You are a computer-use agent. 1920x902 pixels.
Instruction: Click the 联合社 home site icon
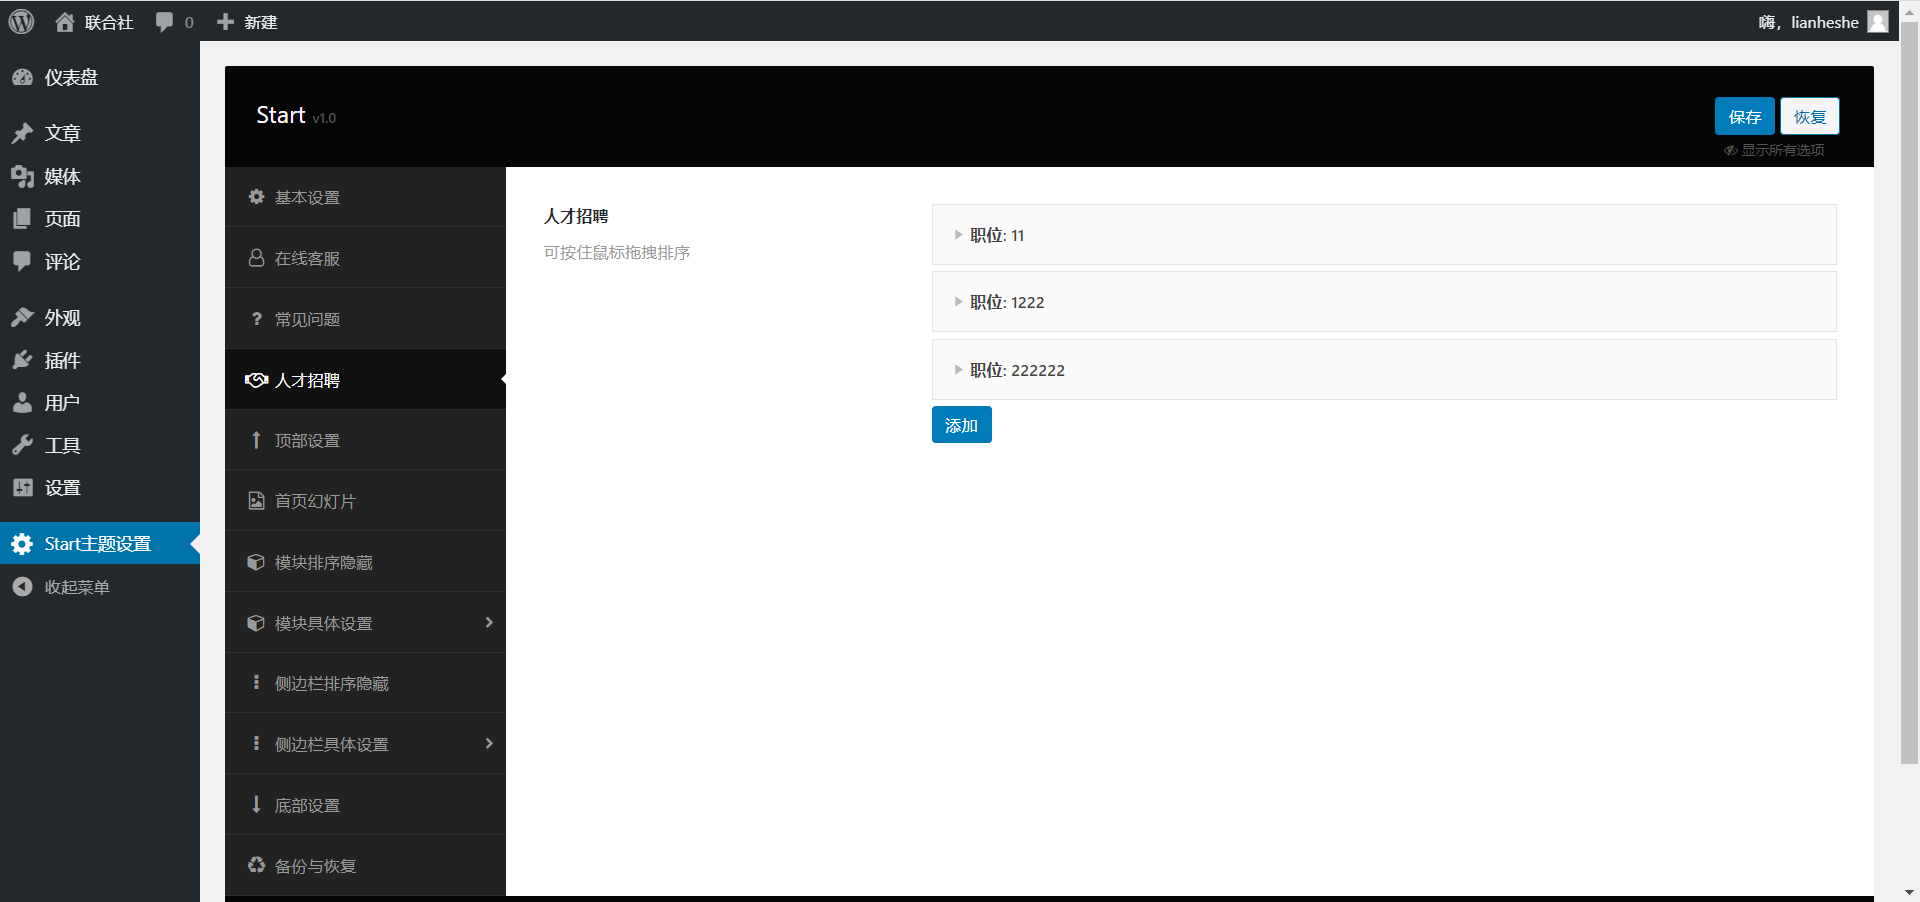coord(65,22)
